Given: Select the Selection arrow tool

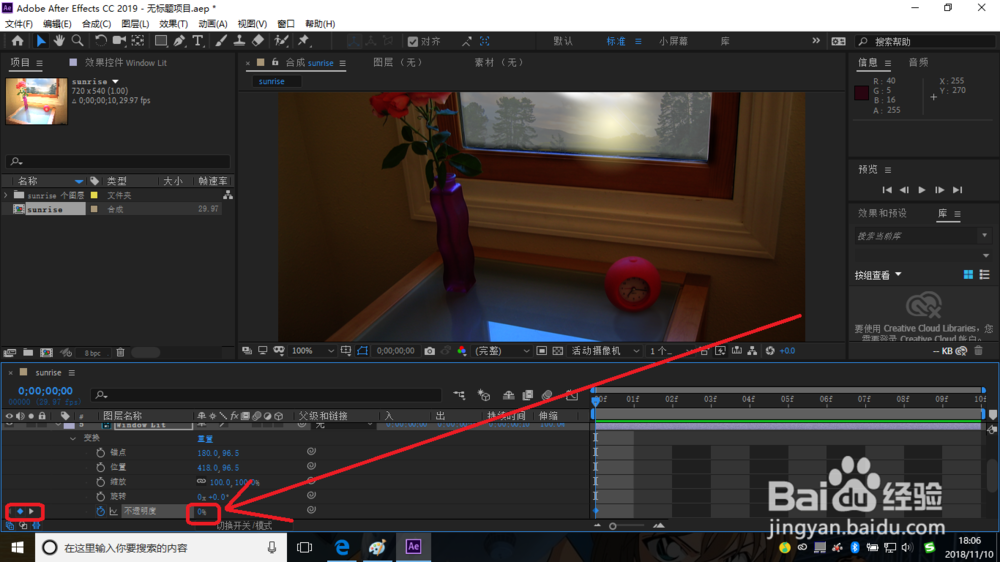Looking at the screenshot, I should [40, 41].
